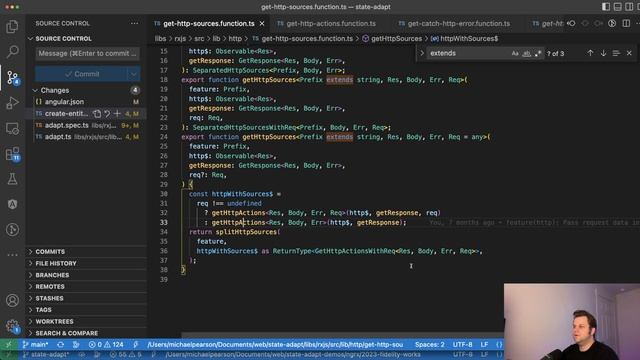Open the Accounts menu

click(x=12, y=300)
